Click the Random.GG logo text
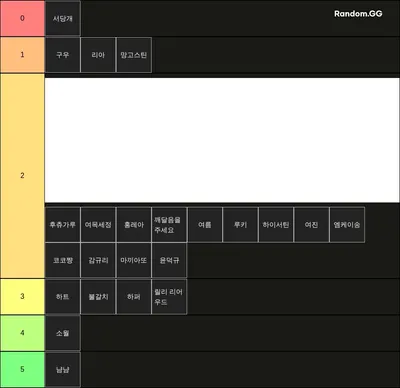This screenshot has width=400, height=388. tap(358, 14)
